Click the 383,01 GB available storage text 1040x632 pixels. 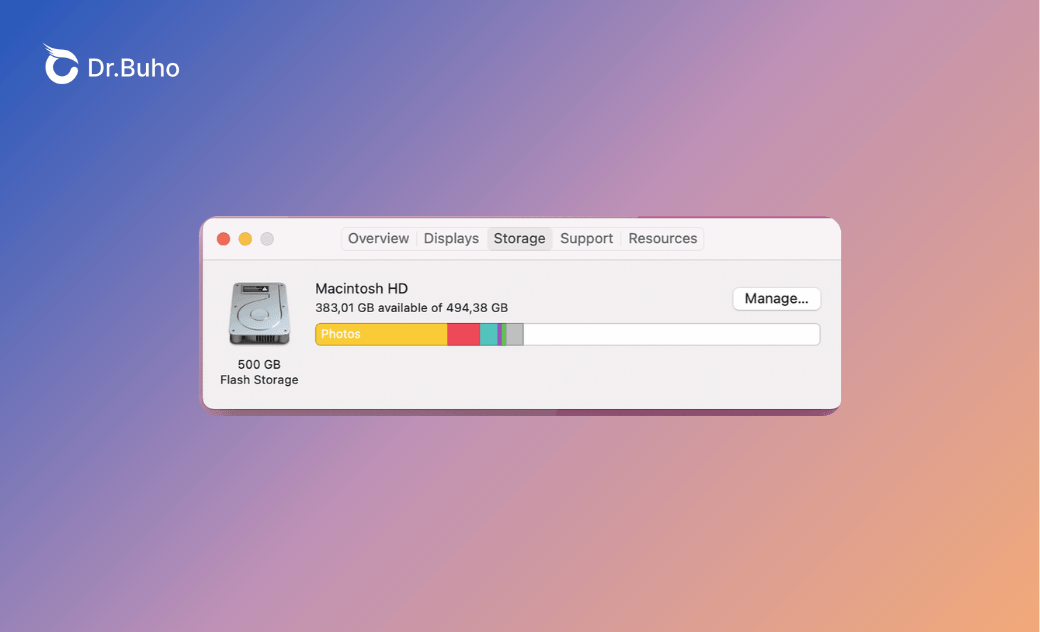tap(411, 308)
